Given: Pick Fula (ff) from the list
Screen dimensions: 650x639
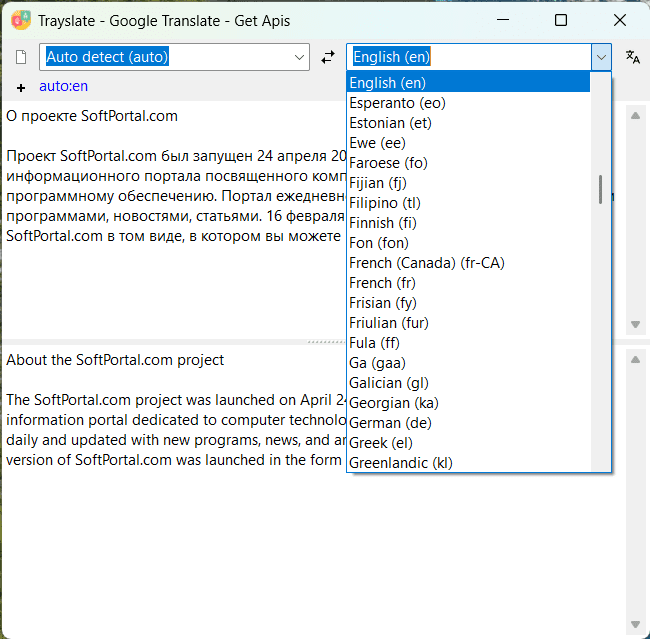Looking at the screenshot, I should (x=468, y=343).
